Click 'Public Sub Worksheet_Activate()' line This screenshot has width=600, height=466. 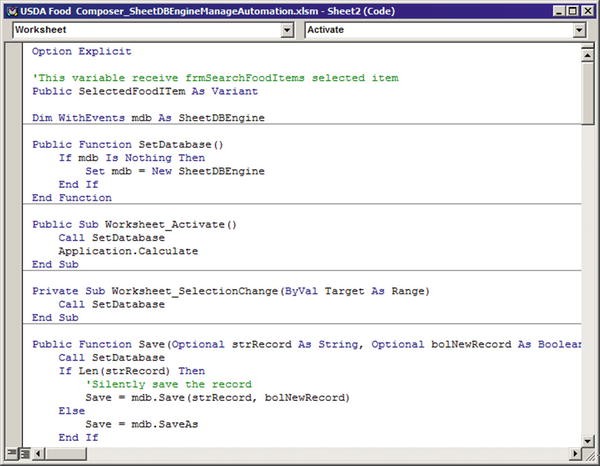pos(134,225)
